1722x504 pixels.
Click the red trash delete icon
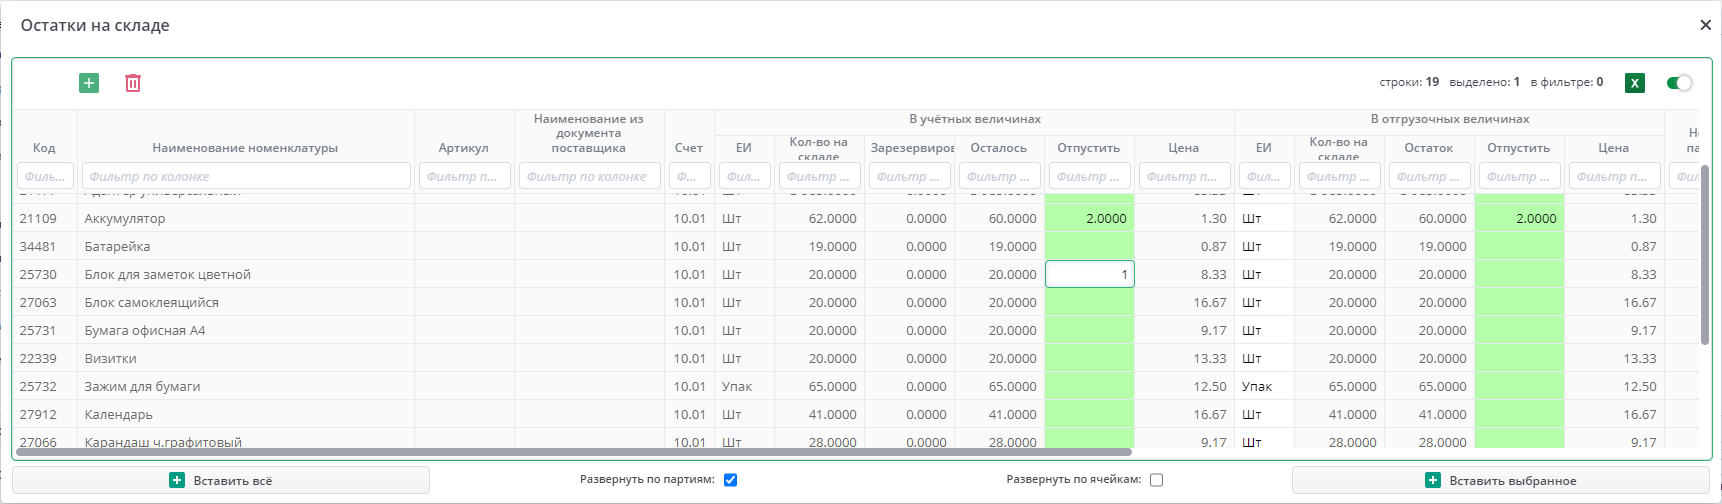[133, 83]
